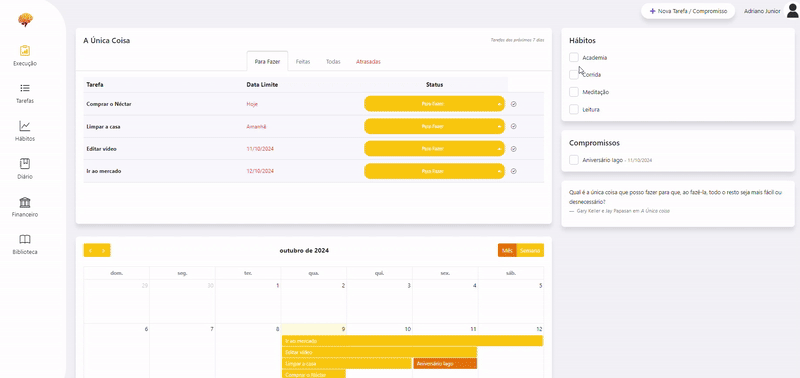
Task: Select the Semana calendar view
Action: (530, 250)
